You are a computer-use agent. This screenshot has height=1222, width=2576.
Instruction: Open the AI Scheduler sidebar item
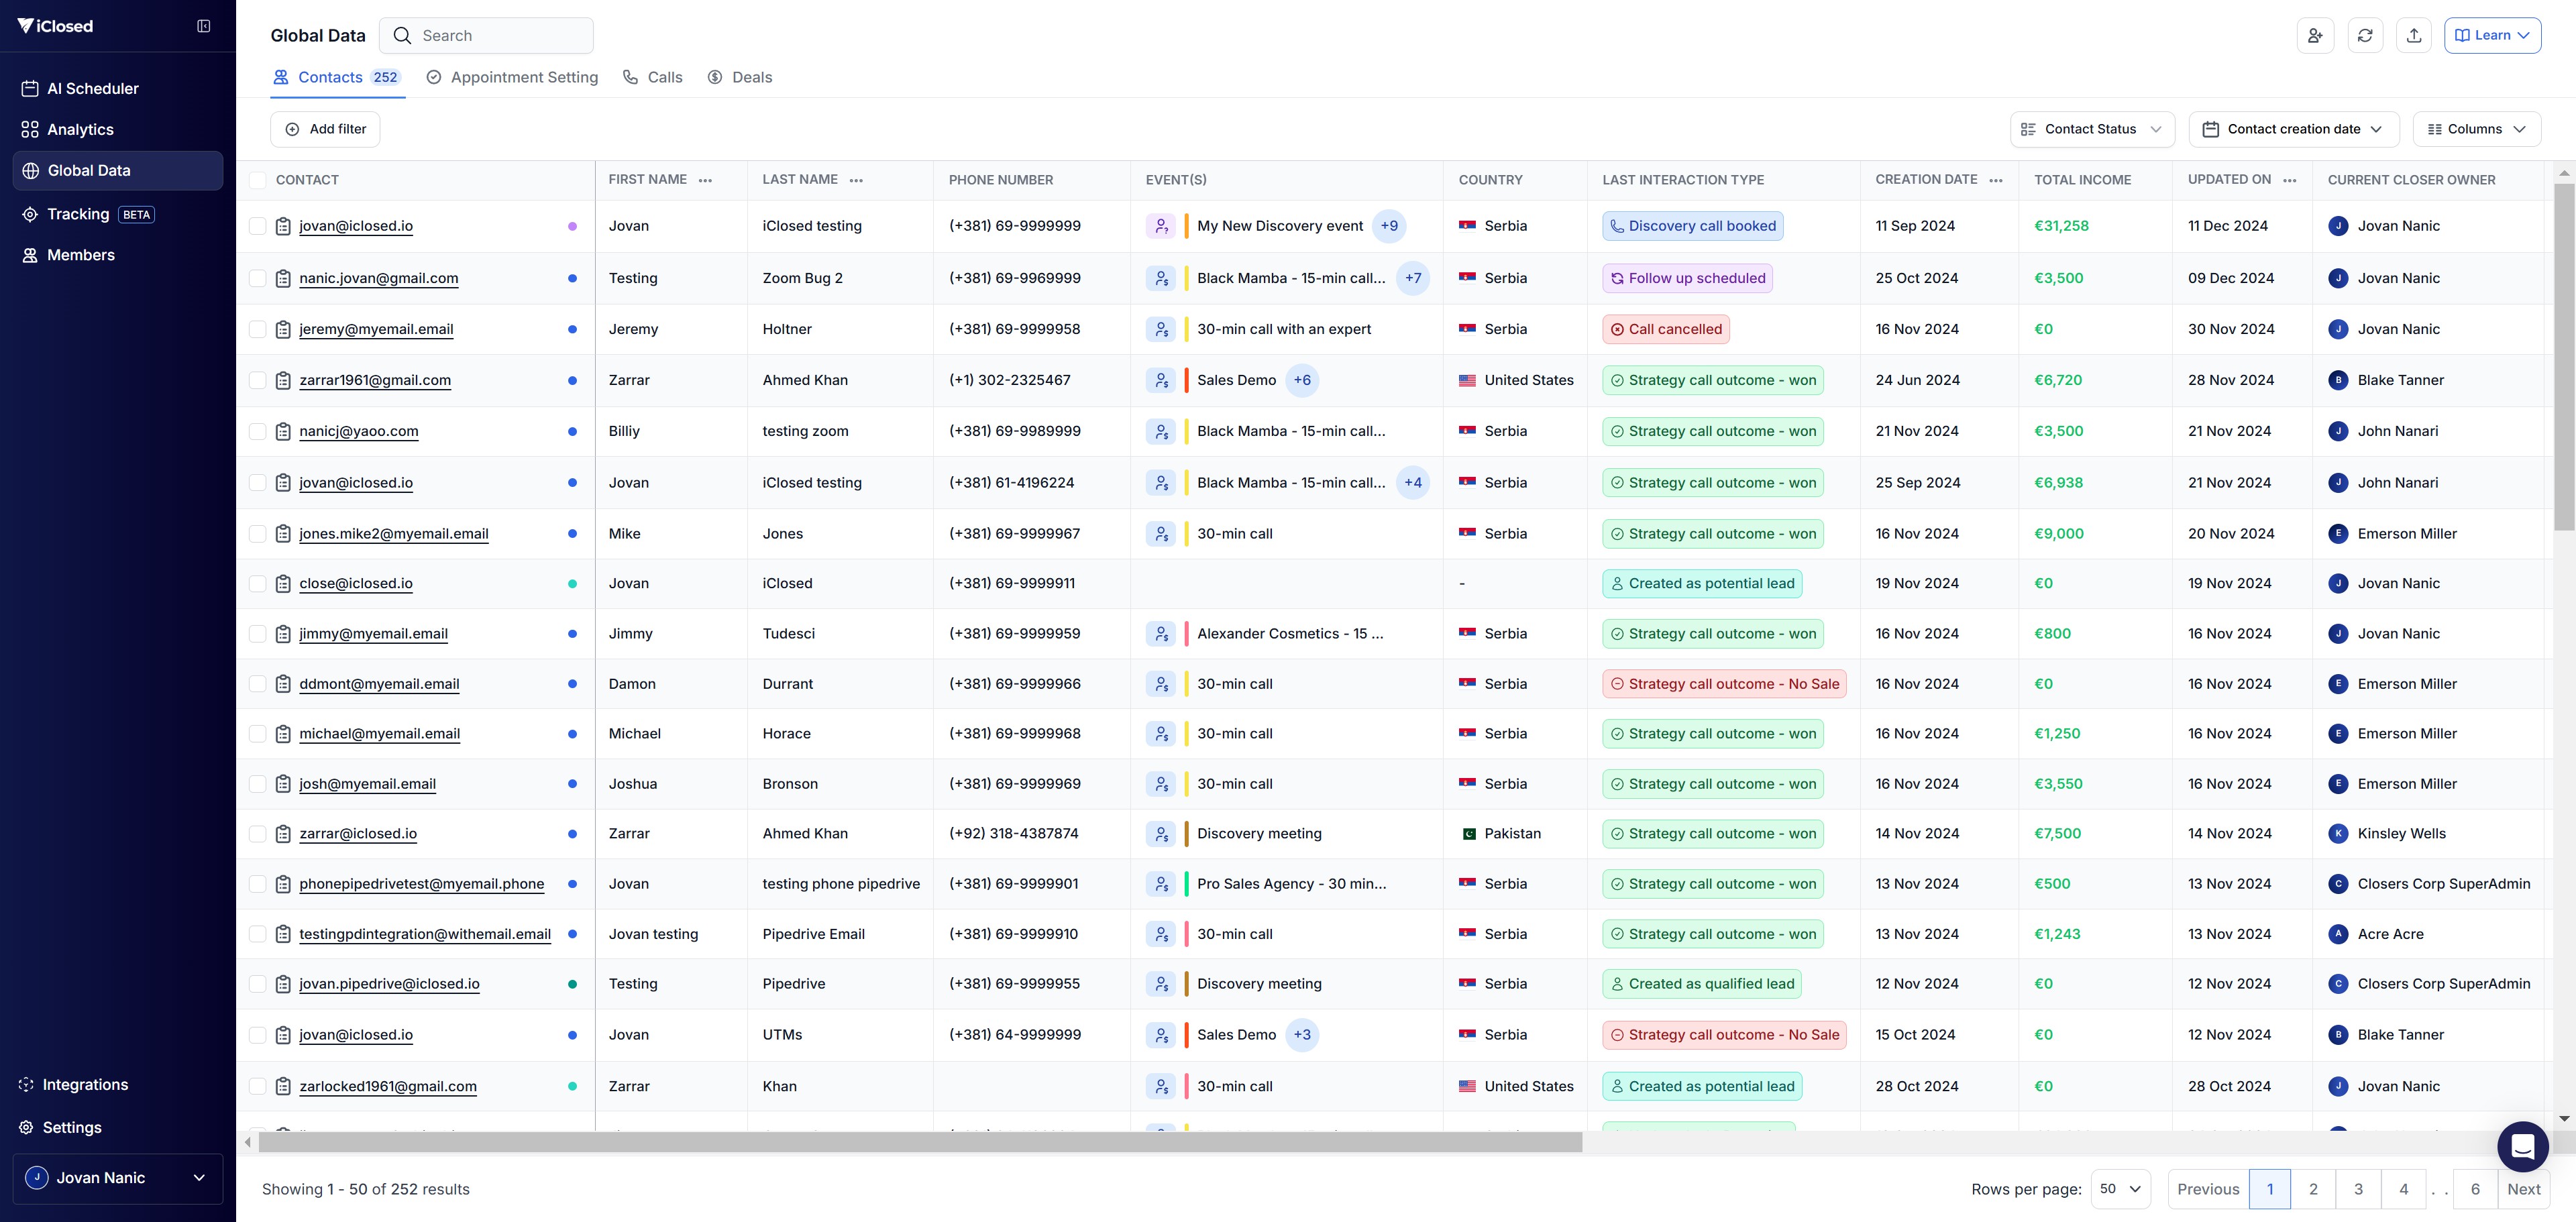tap(92, 88)
